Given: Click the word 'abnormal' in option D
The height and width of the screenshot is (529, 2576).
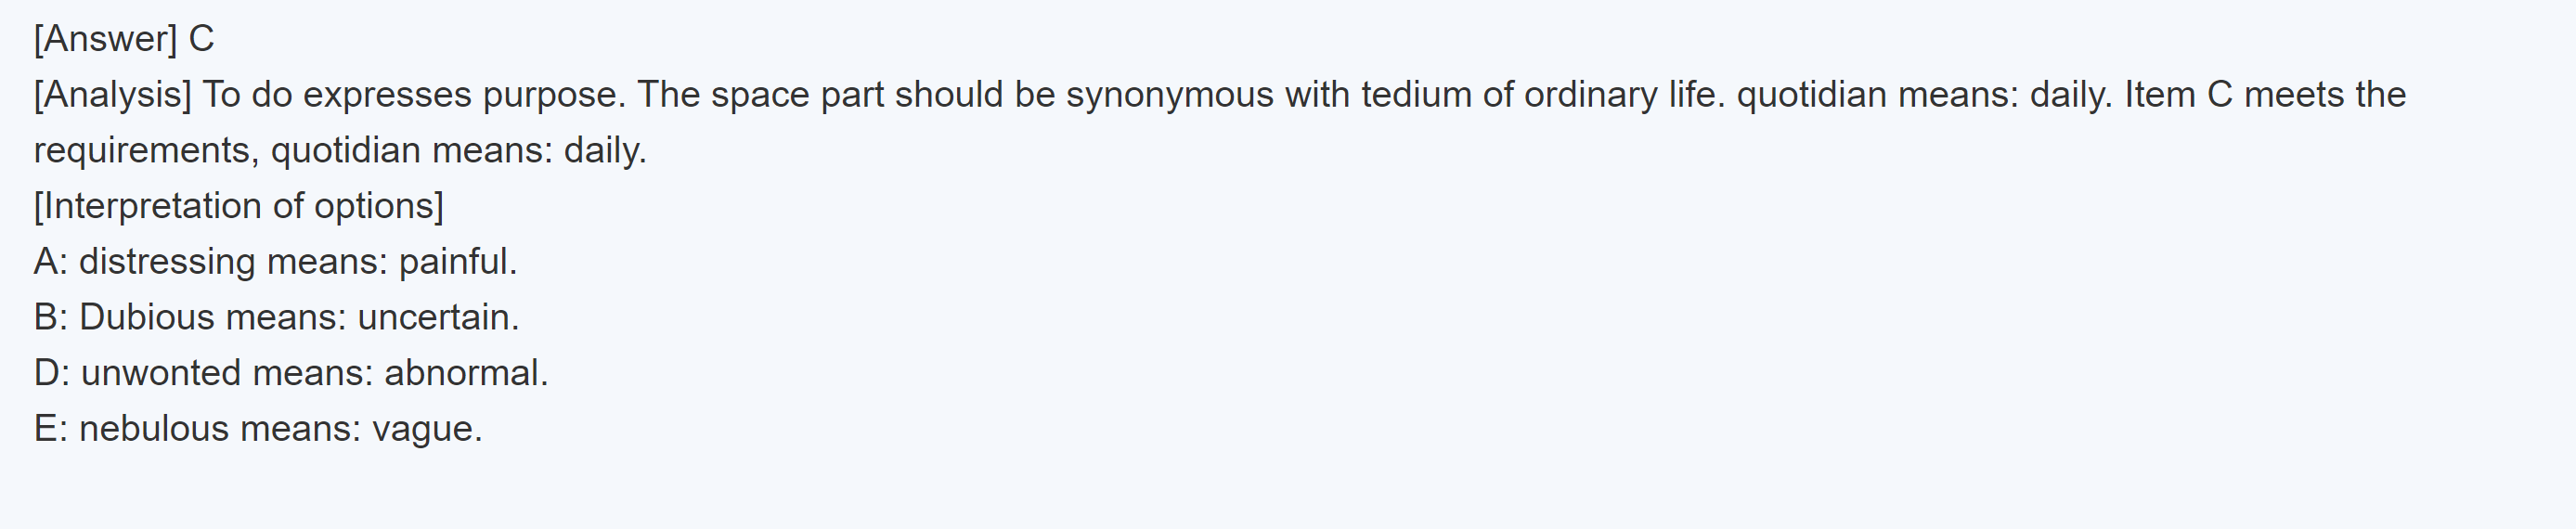Looking at the screenshot, I should click(464, 373).
